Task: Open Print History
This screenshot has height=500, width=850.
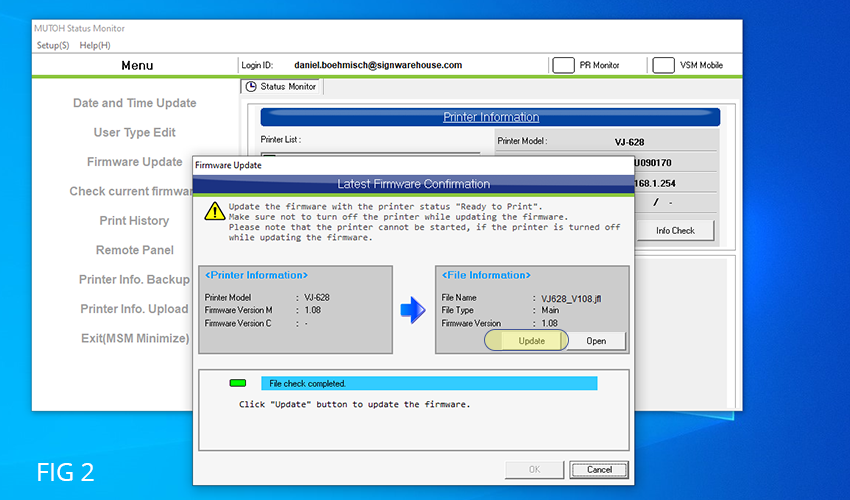Action: [x=134, y=221]
